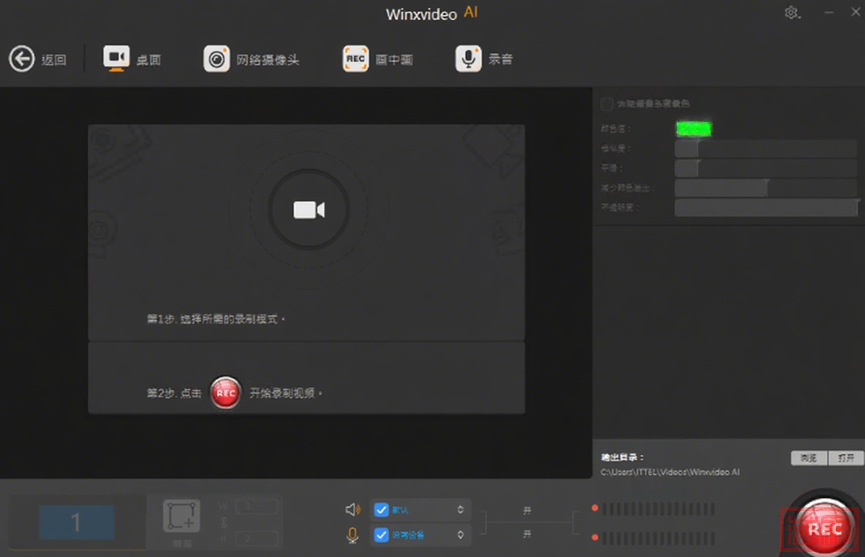
Task: Start recording with the large red REC button
Action: pyautogui.click(x=824, y=528)
